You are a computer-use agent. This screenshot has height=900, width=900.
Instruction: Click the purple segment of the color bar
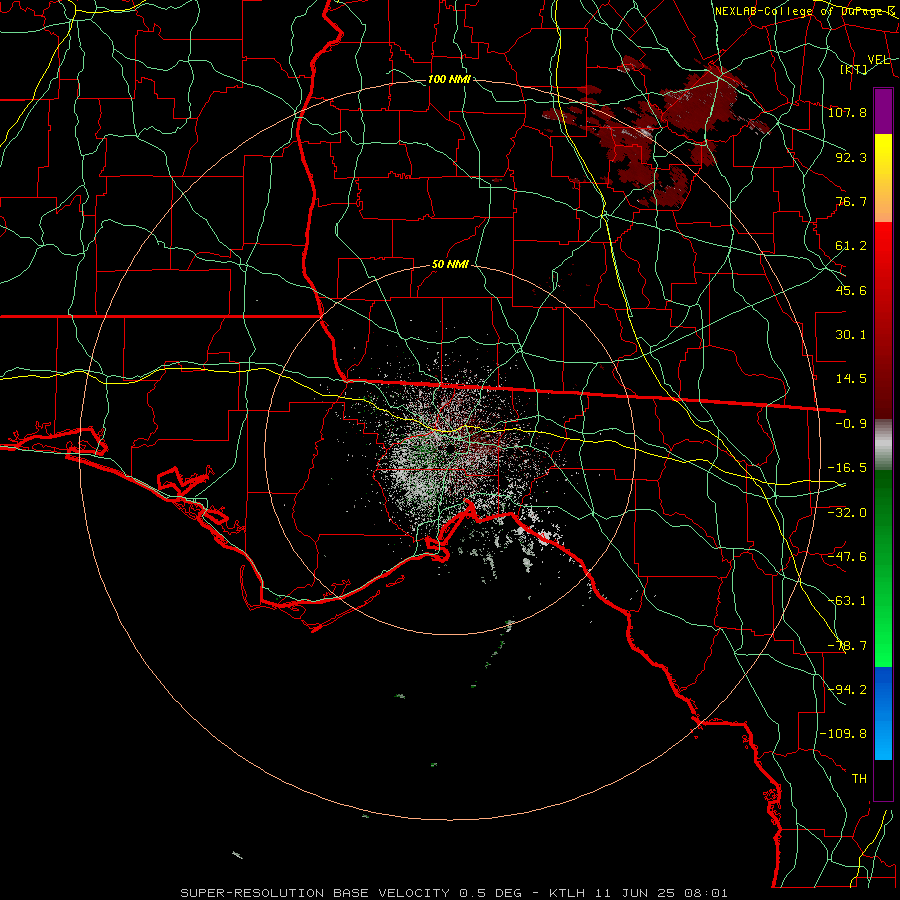[x=883, y=111]
